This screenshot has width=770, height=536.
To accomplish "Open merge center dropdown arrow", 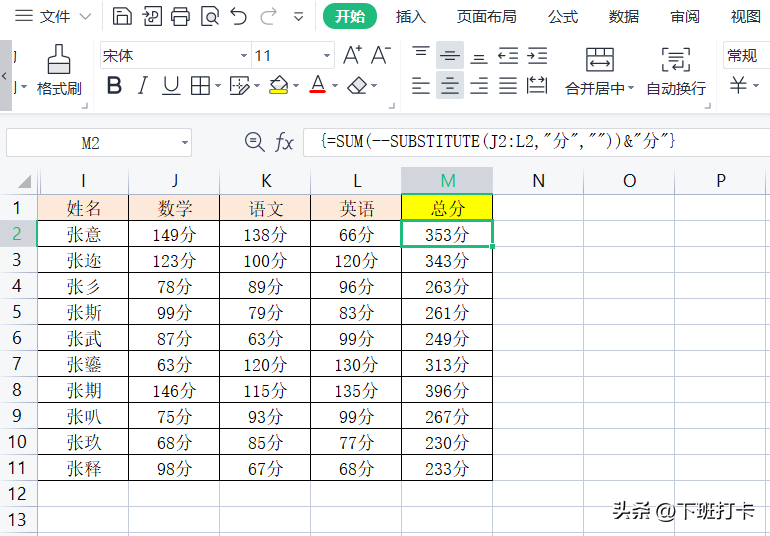I will coord(631,88).
